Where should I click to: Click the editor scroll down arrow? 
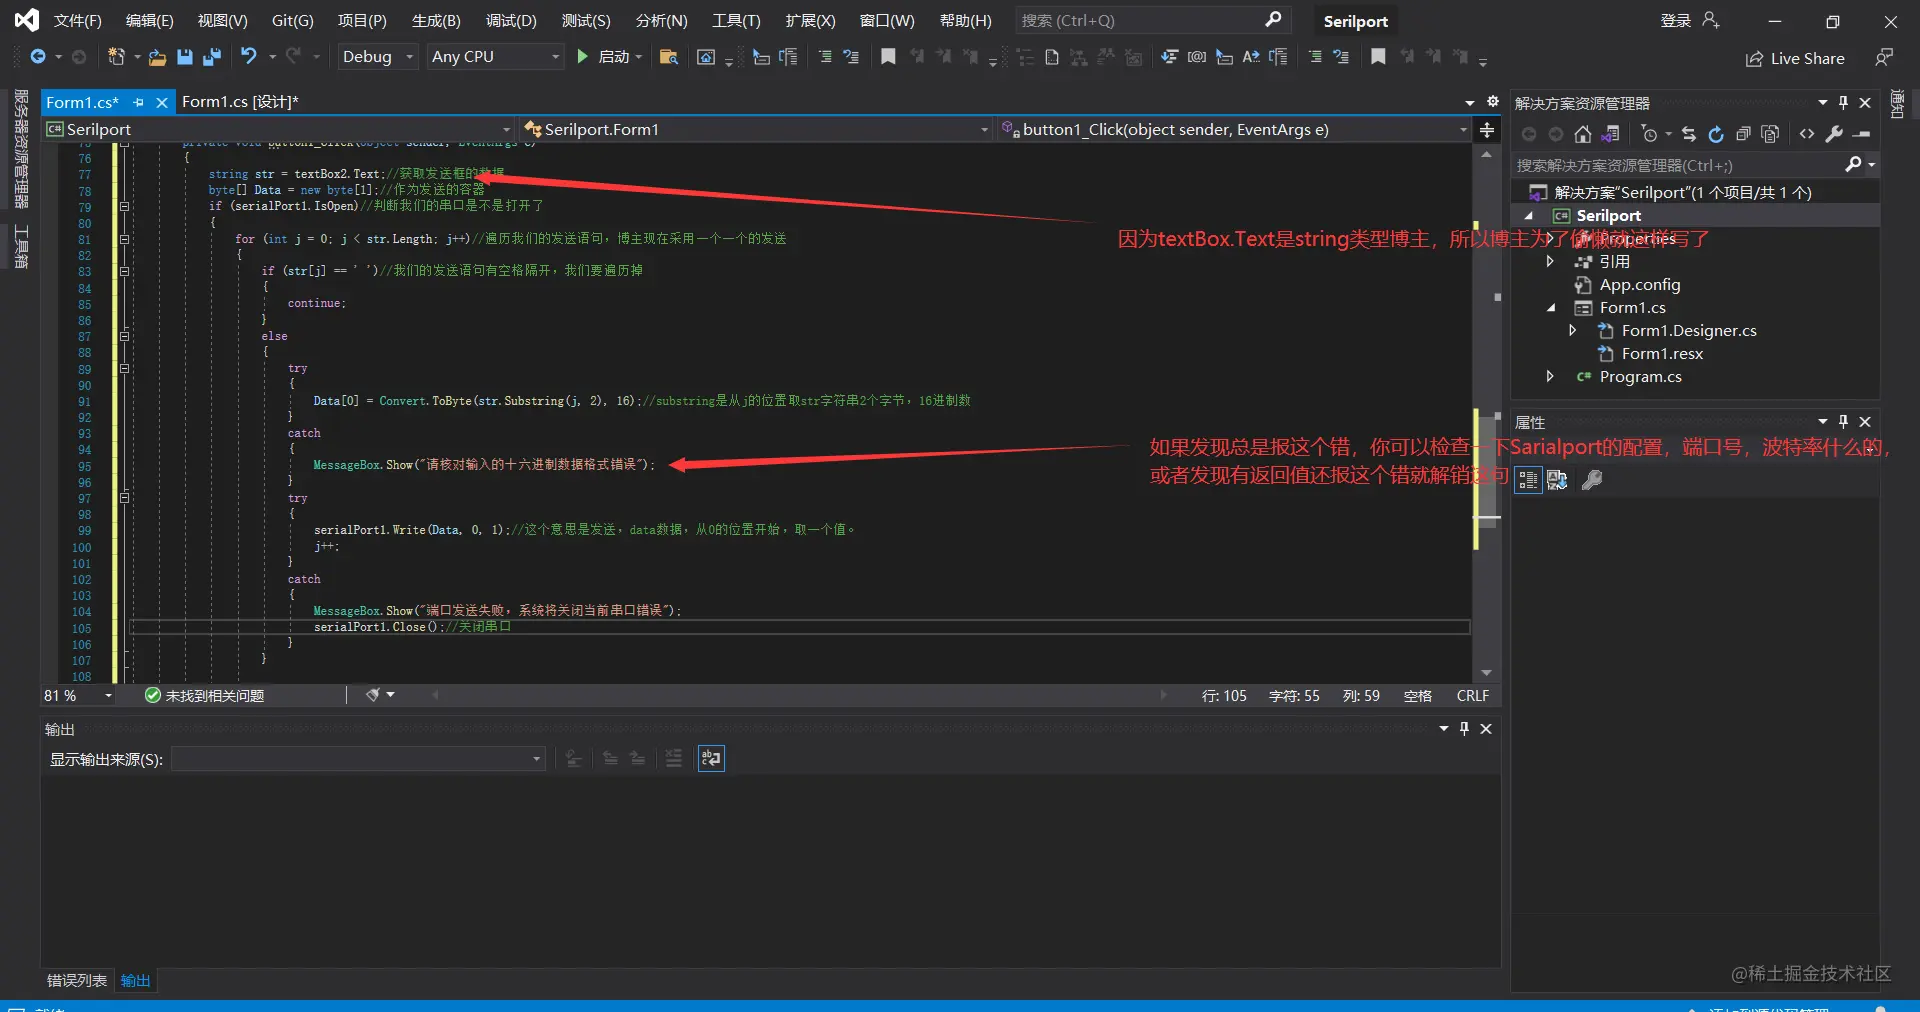tap(1486, 673)
